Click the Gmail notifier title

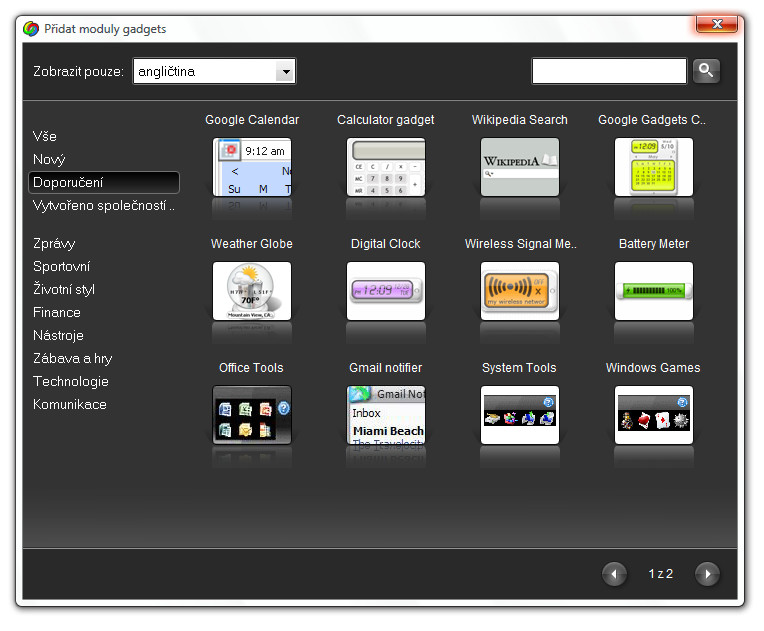[385, 368]
